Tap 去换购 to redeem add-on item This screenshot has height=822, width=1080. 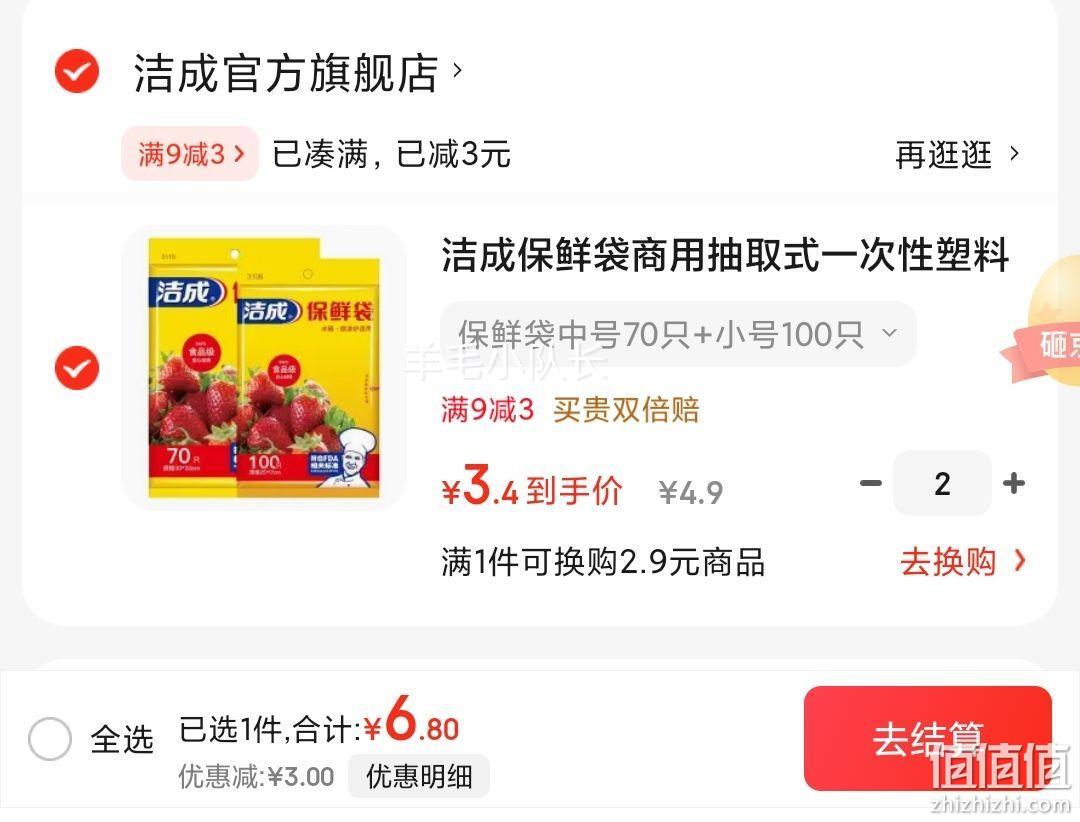click(948, 562)
